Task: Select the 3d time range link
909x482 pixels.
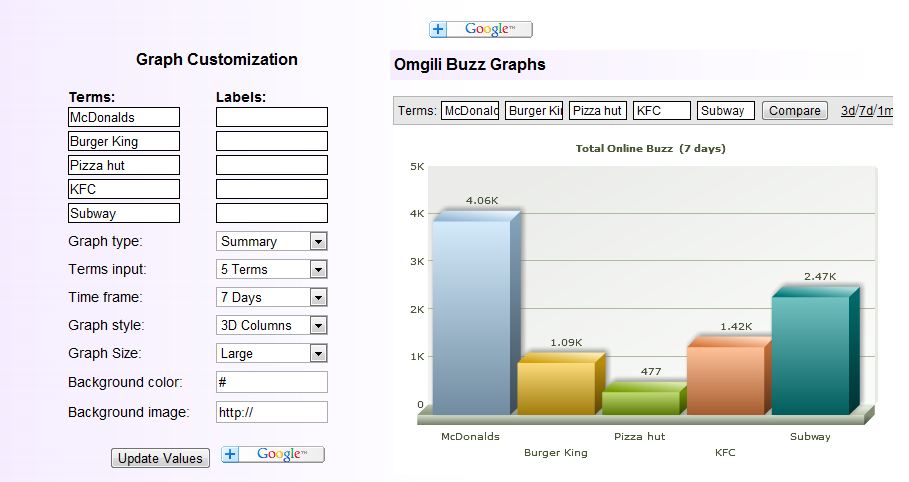Action: coord(847,111)
